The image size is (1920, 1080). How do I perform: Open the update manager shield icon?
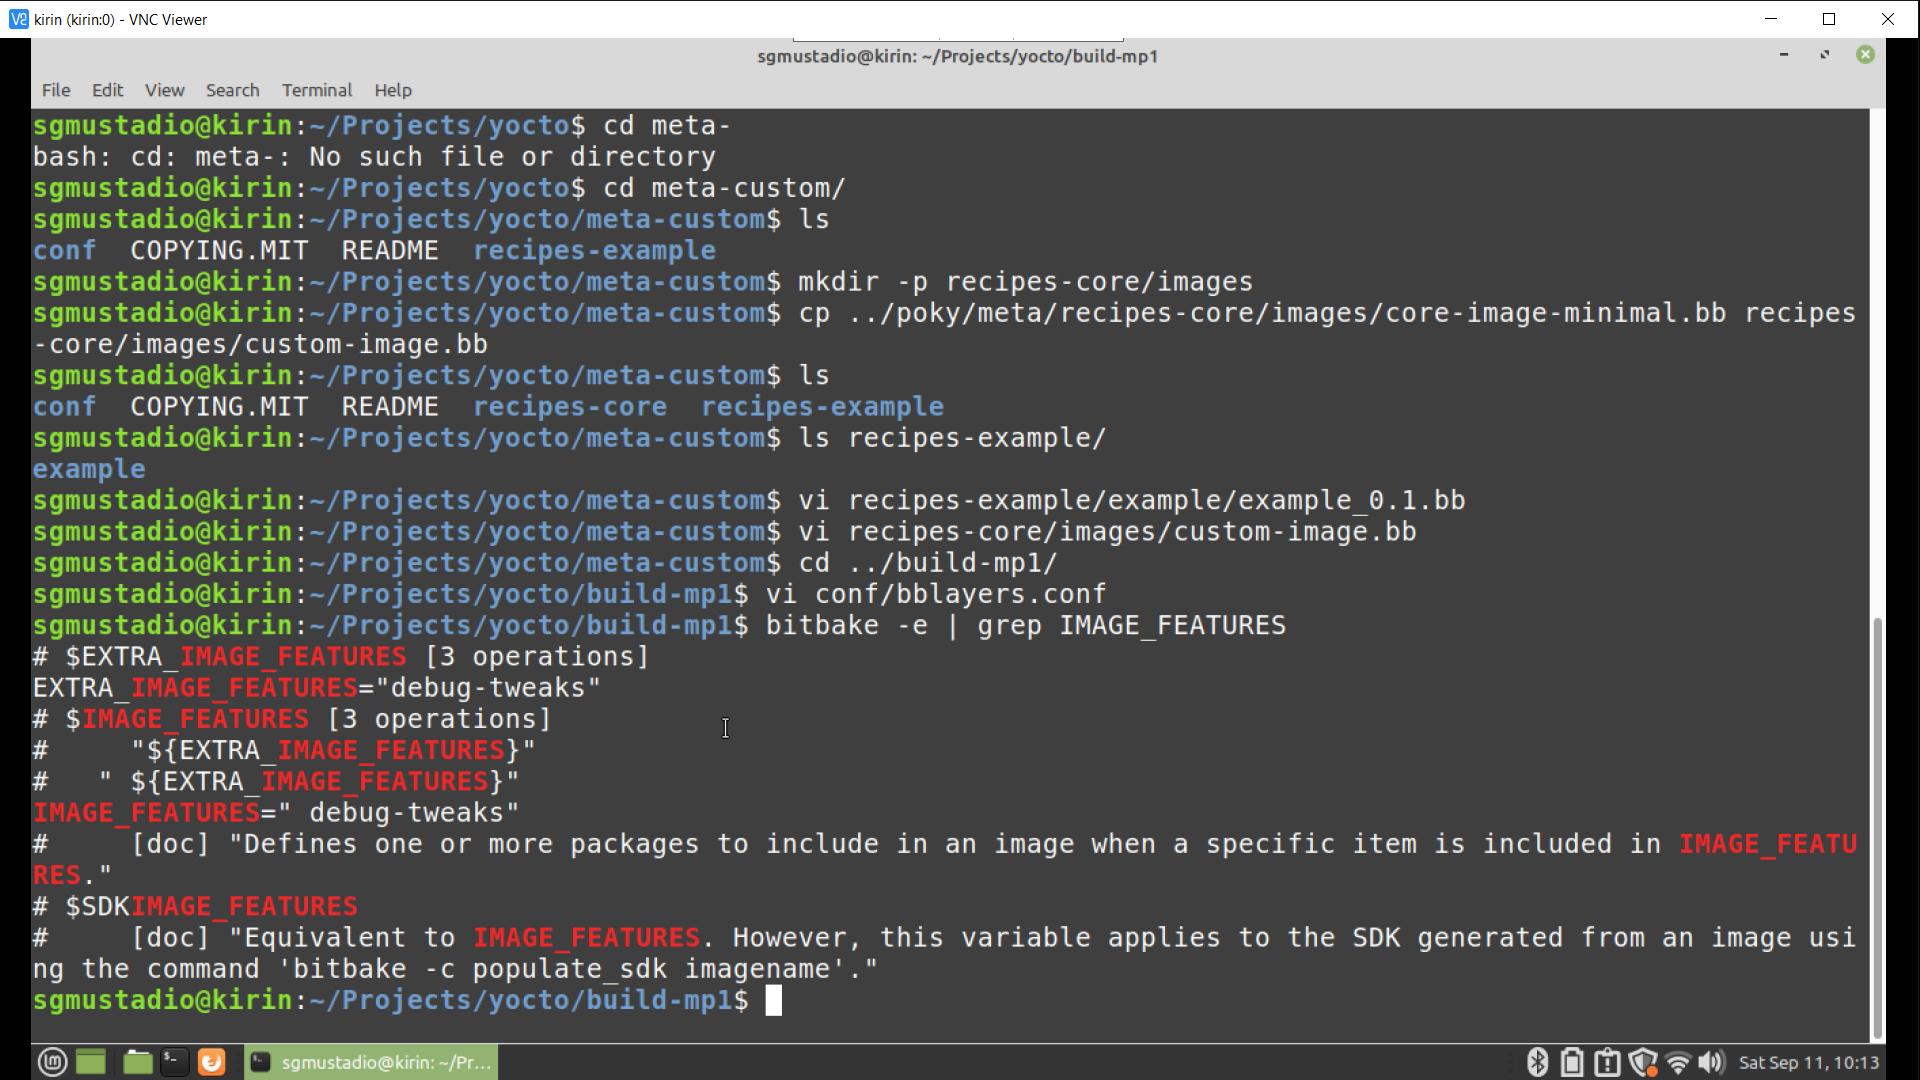coord(1641,1062)
